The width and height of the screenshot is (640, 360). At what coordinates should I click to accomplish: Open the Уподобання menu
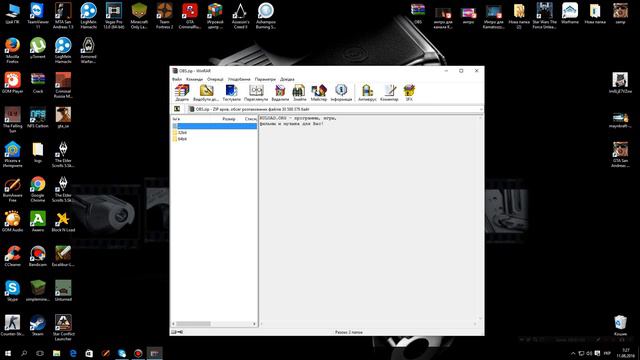tap(239, 79)
